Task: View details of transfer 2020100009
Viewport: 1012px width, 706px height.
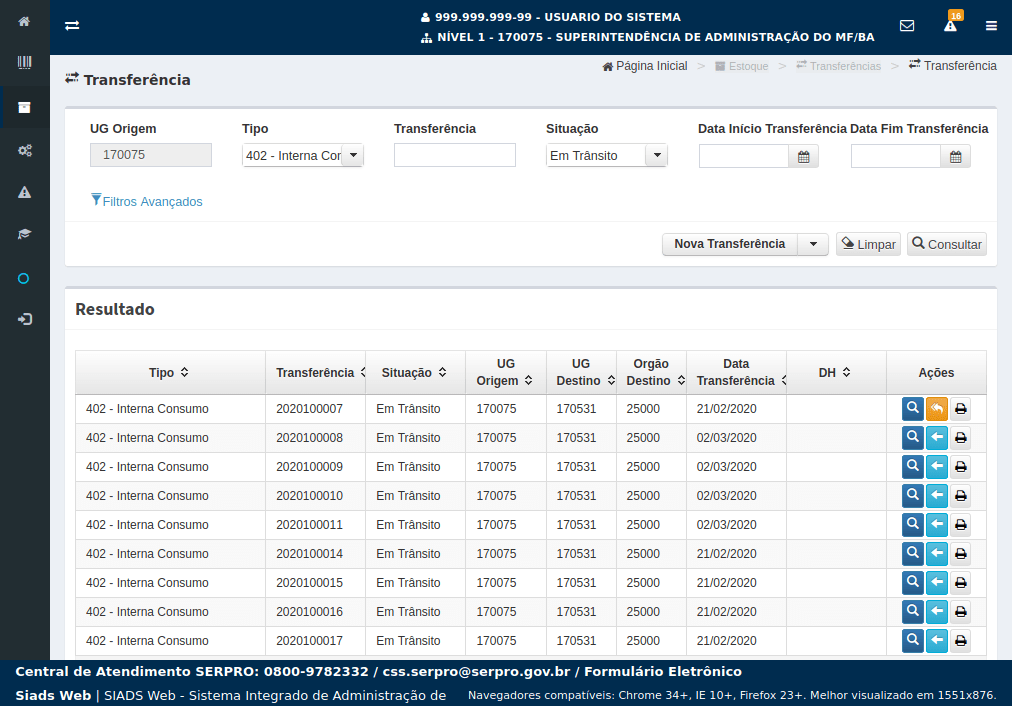Action: tap(913, 467)
